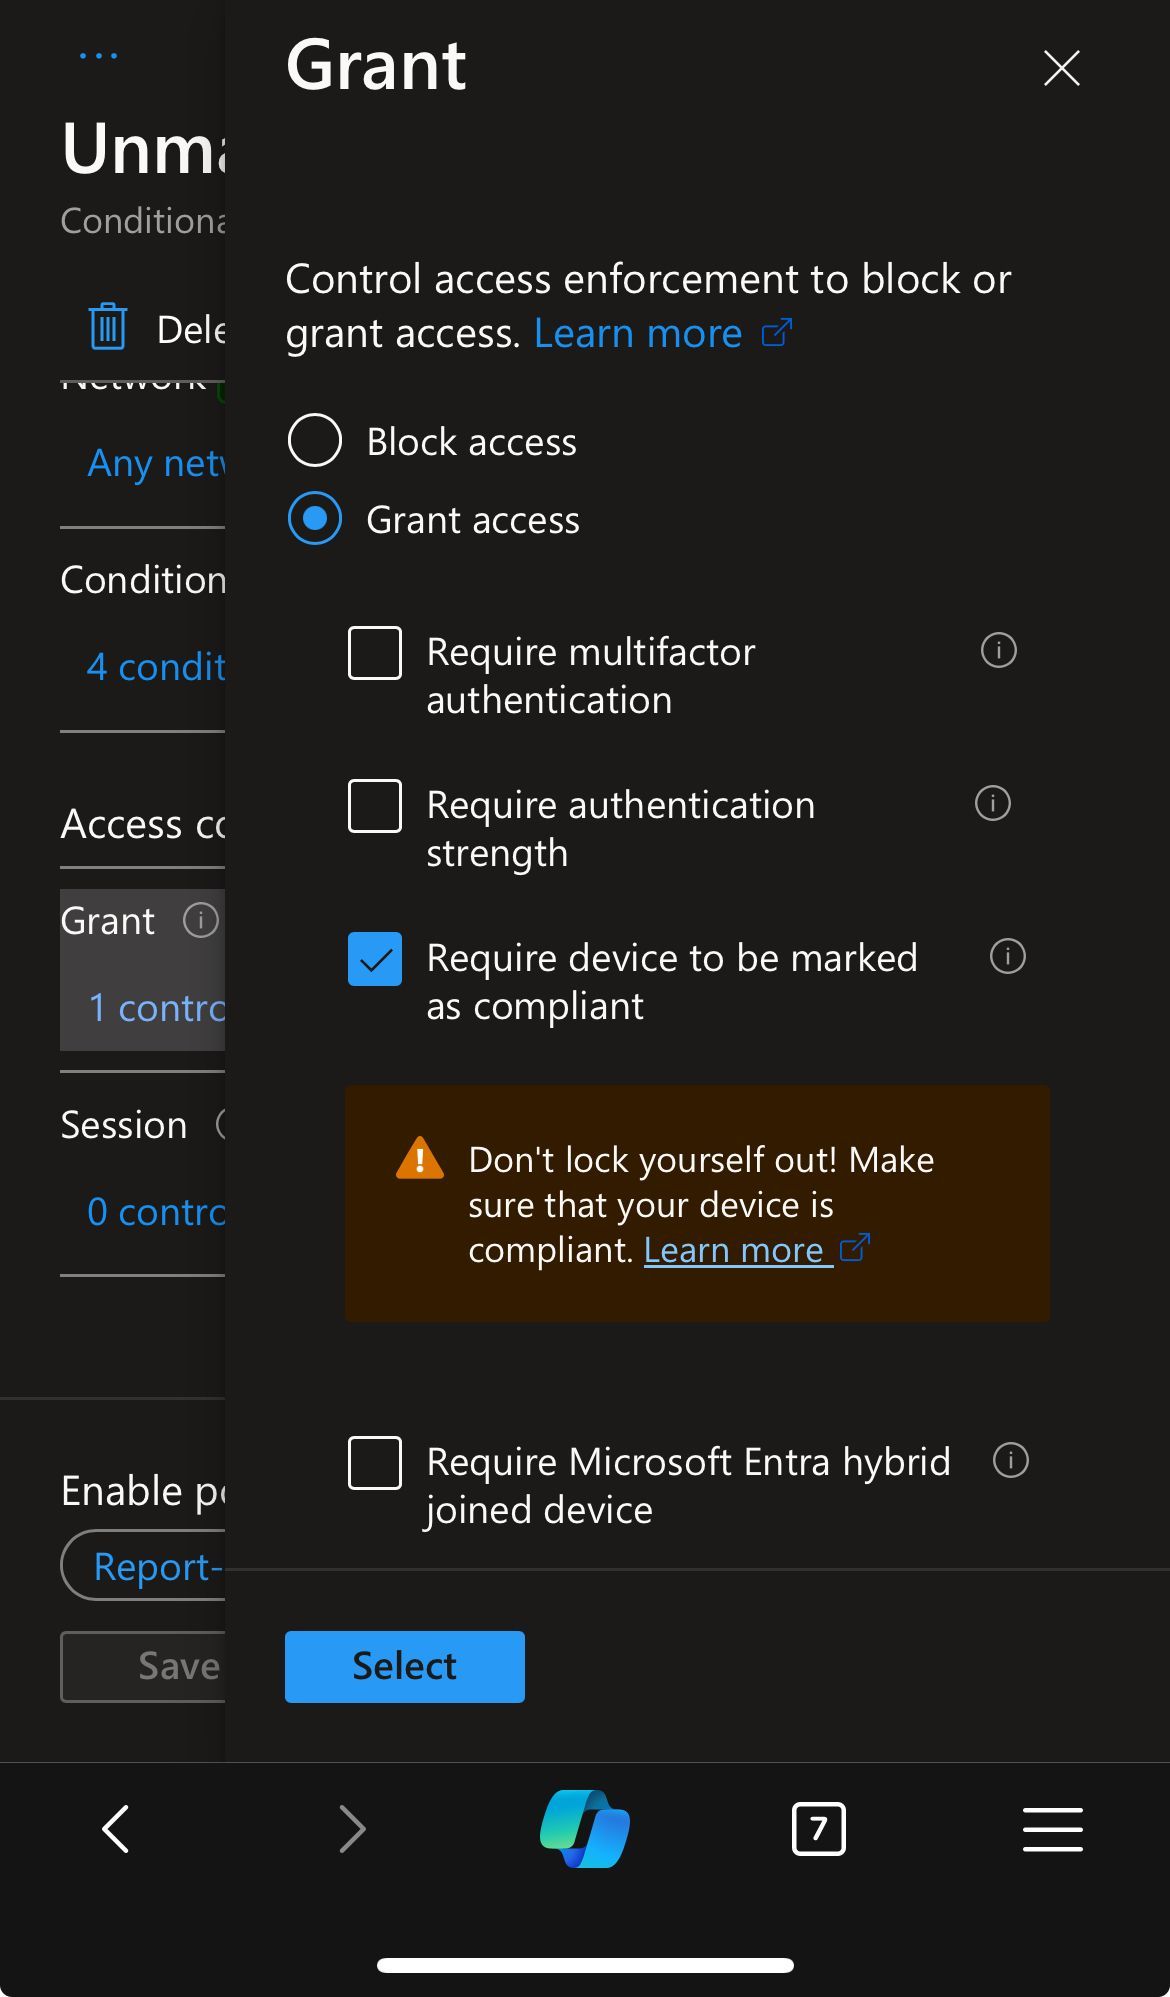Uncheck Require device to be marked as compliant
The height and width of the screenshot is (1997, 1170).
pos(375,959)
